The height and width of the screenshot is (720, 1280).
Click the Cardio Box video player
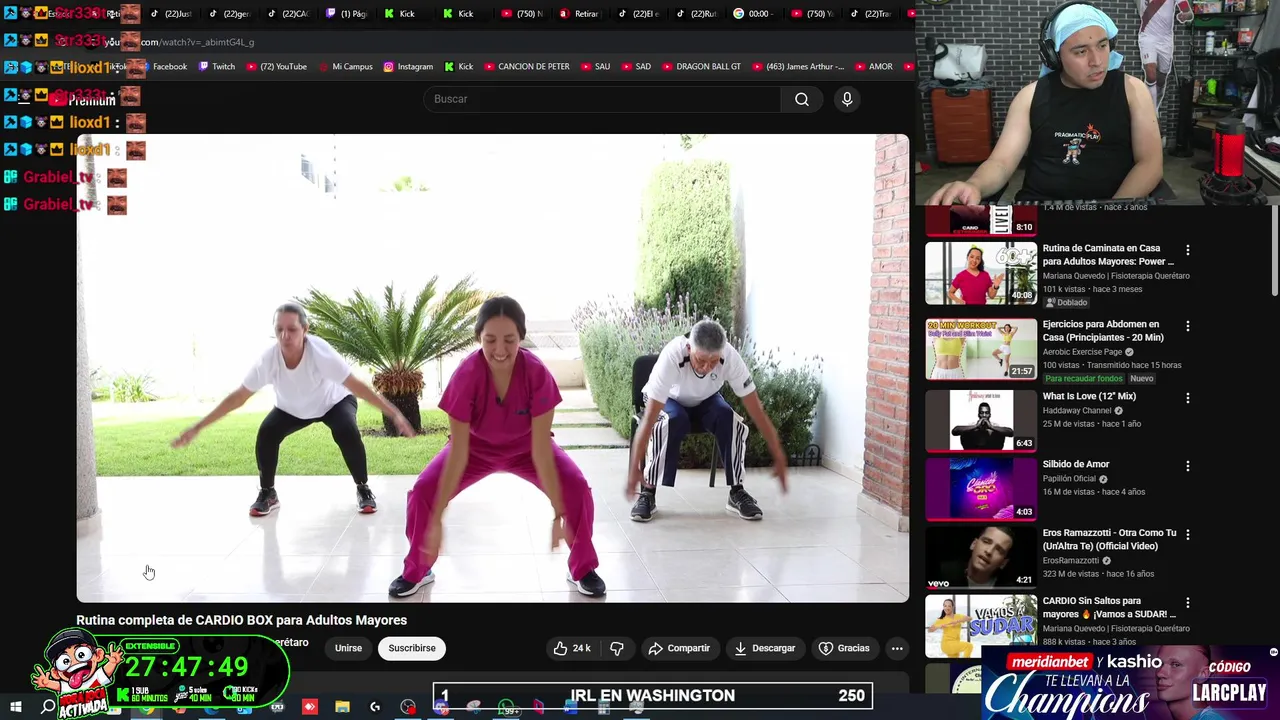pyautogui.click(x=493, y=368)
